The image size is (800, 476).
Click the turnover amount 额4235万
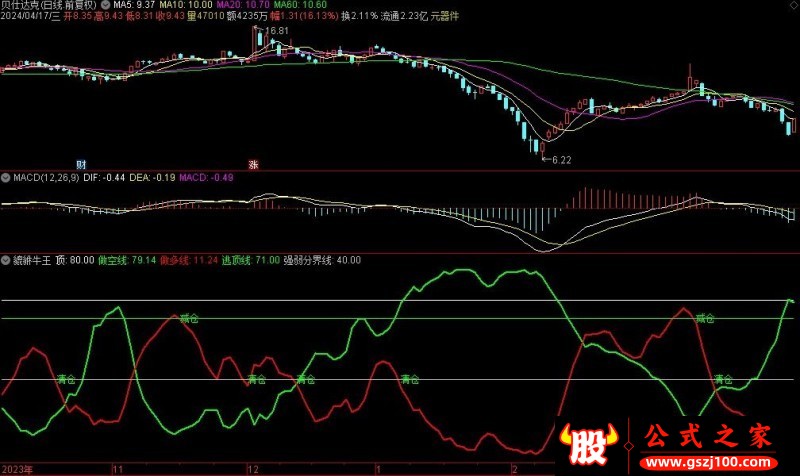tap(247, 16)
